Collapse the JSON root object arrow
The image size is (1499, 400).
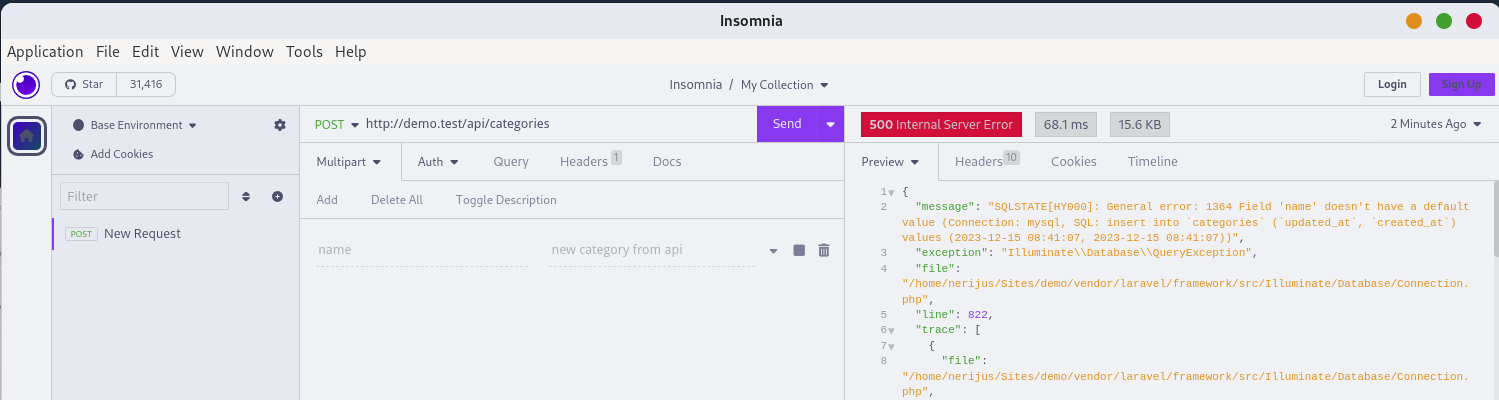891,192
